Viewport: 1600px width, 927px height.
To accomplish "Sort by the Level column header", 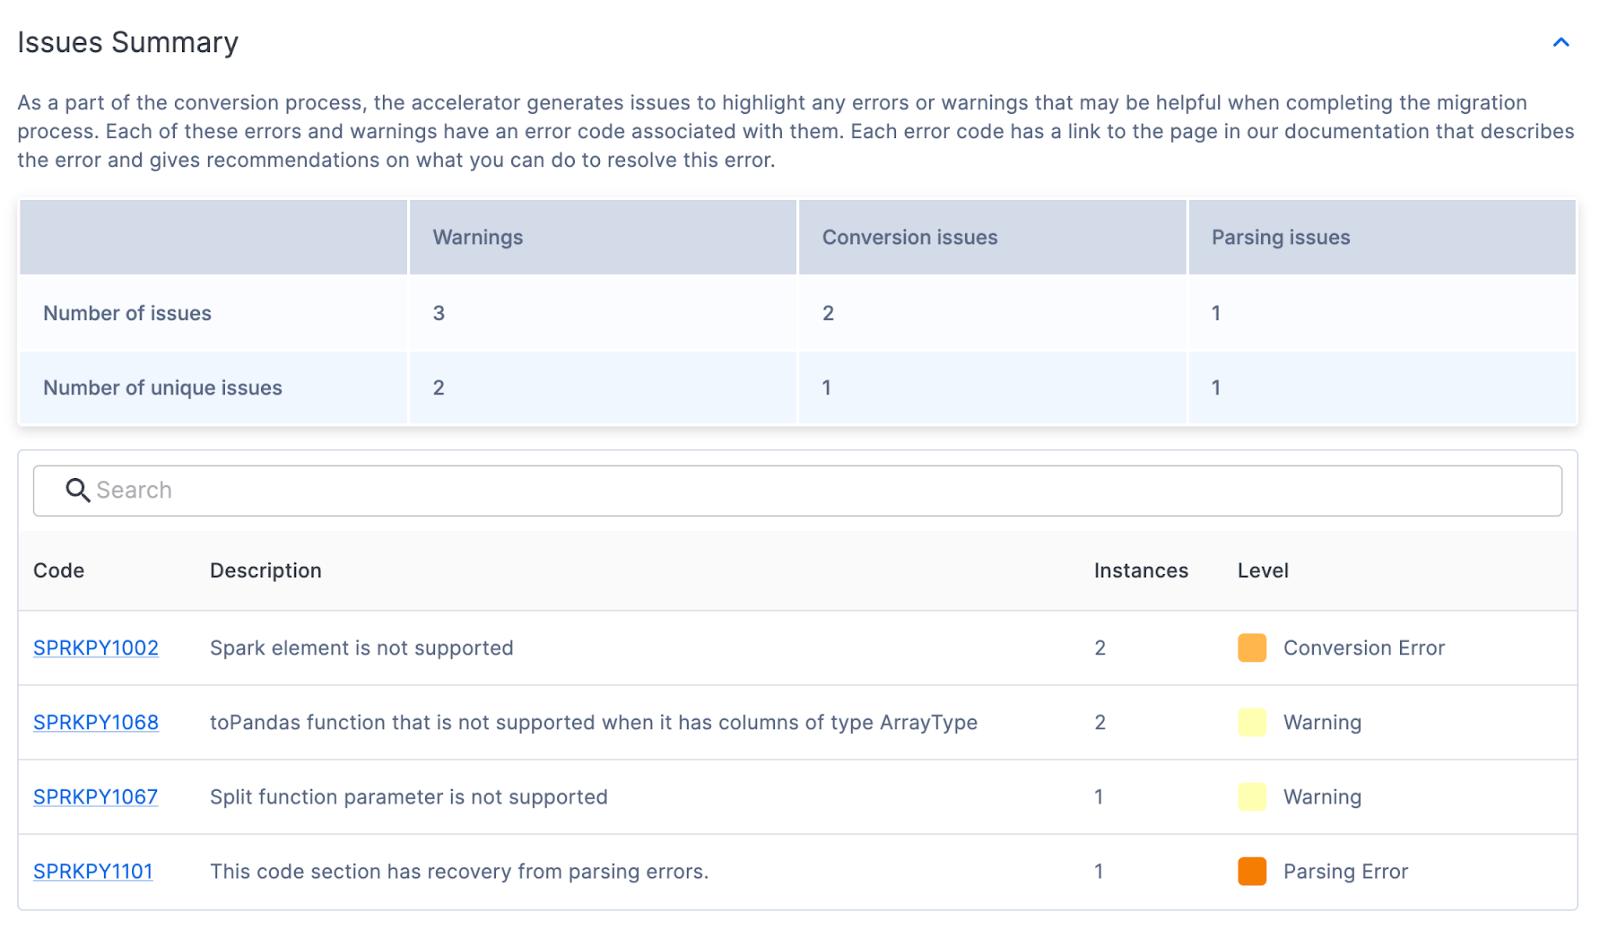I will click(1262, 570).
